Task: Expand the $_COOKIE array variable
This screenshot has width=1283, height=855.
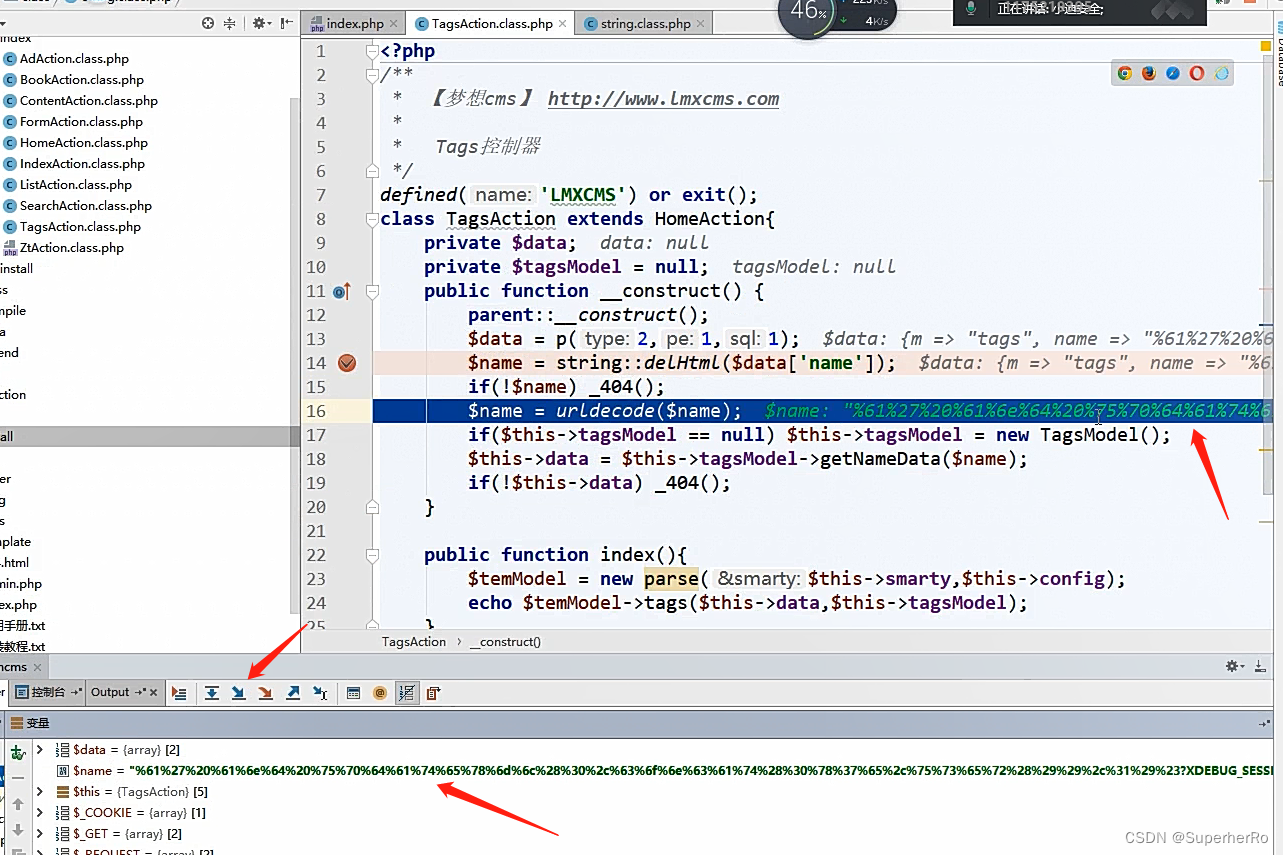Action: [40, 813]
